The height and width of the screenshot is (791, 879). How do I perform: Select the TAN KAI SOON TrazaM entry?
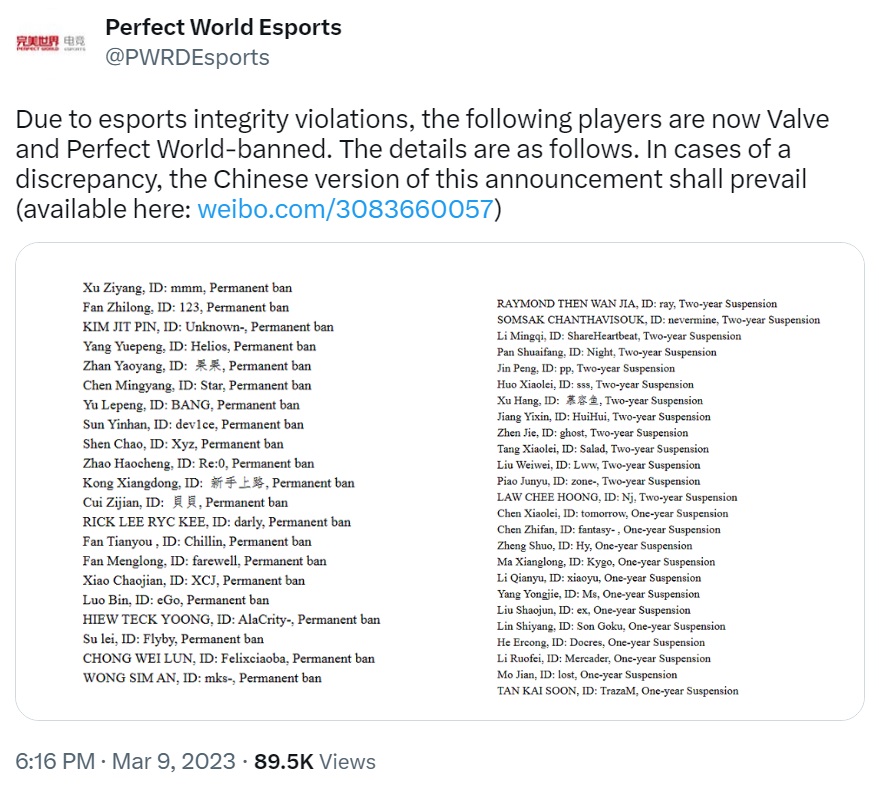pyautogui.click(x=617, y=691)
